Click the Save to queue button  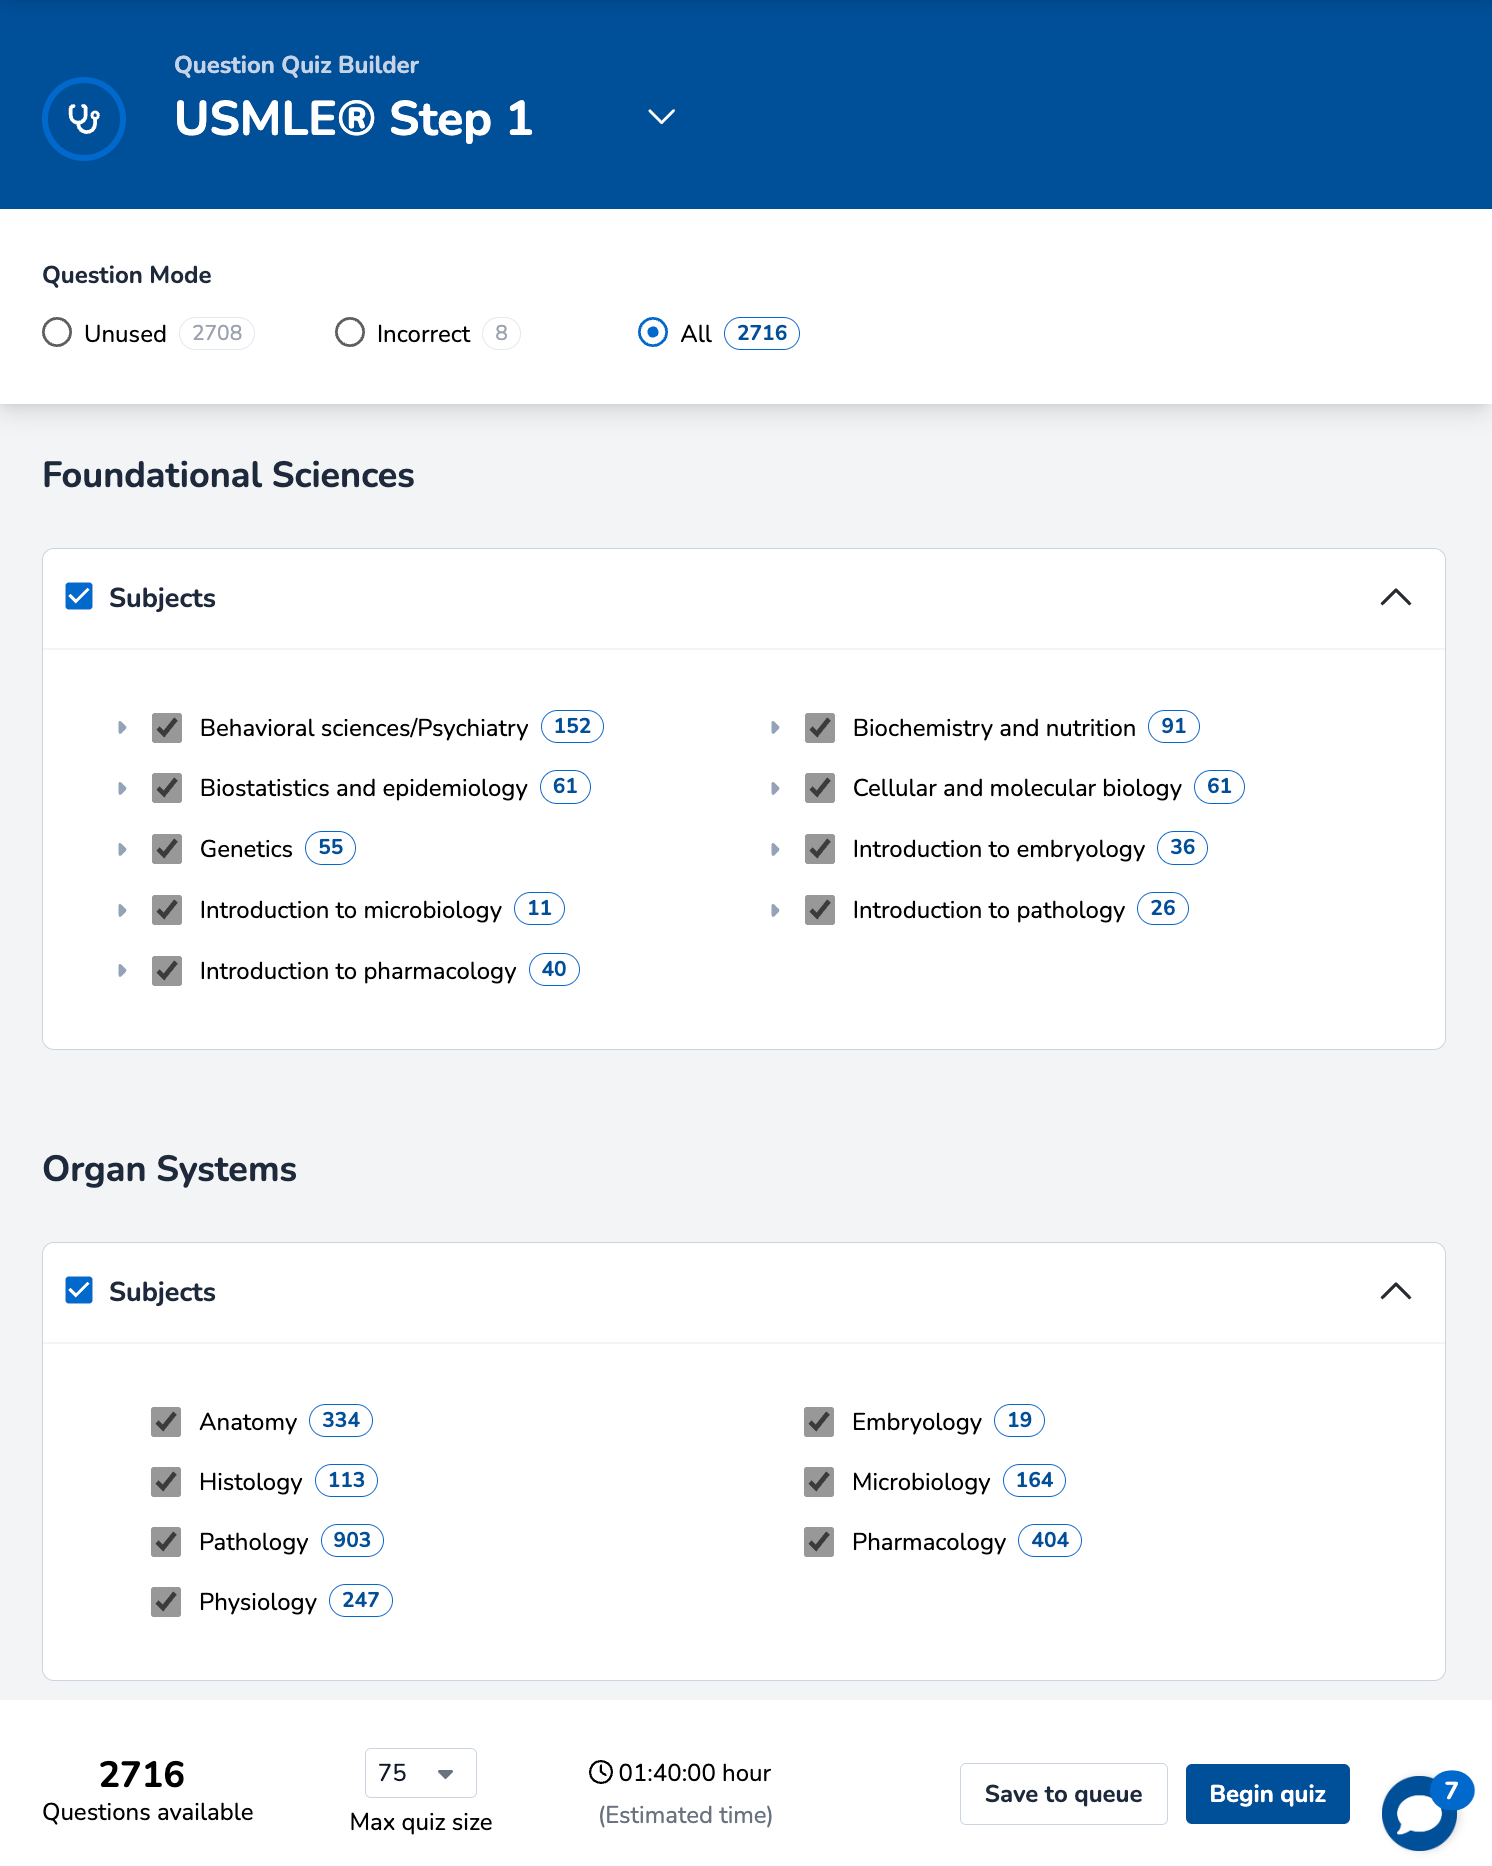(x=1063, y=1794)
